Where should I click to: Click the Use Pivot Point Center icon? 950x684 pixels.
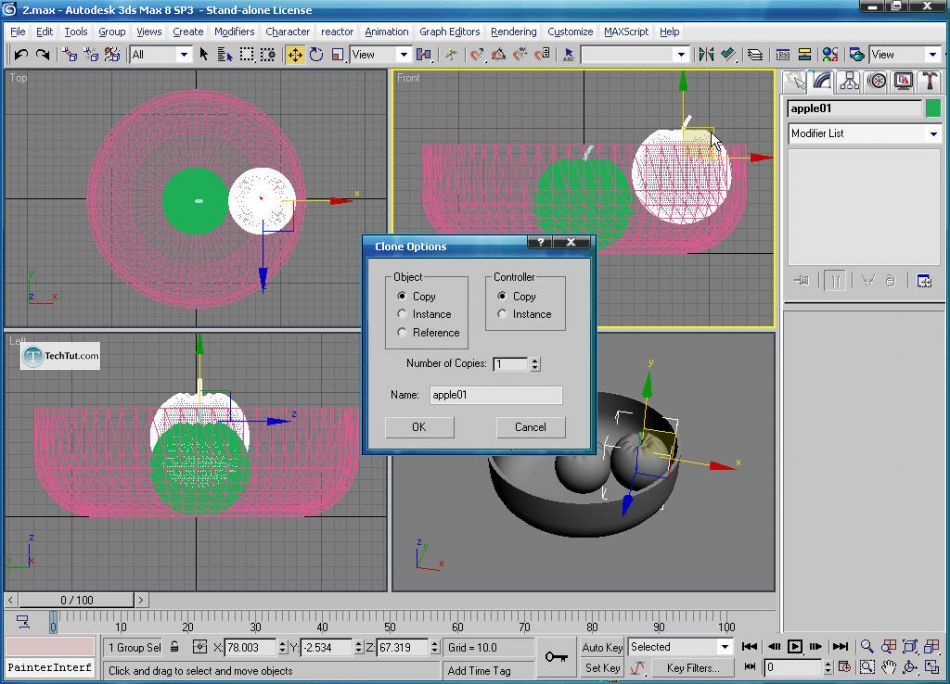point(424,55)
